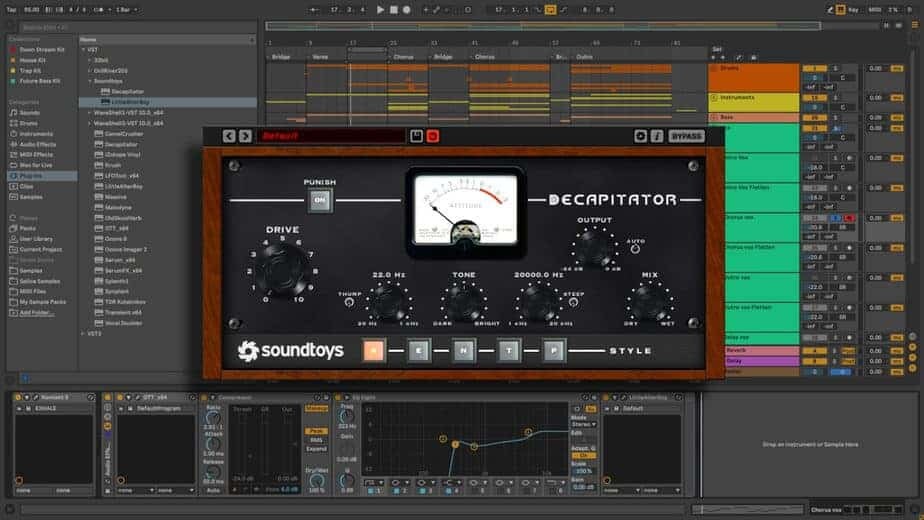Open the Trap Kit collection

point(31,71)
